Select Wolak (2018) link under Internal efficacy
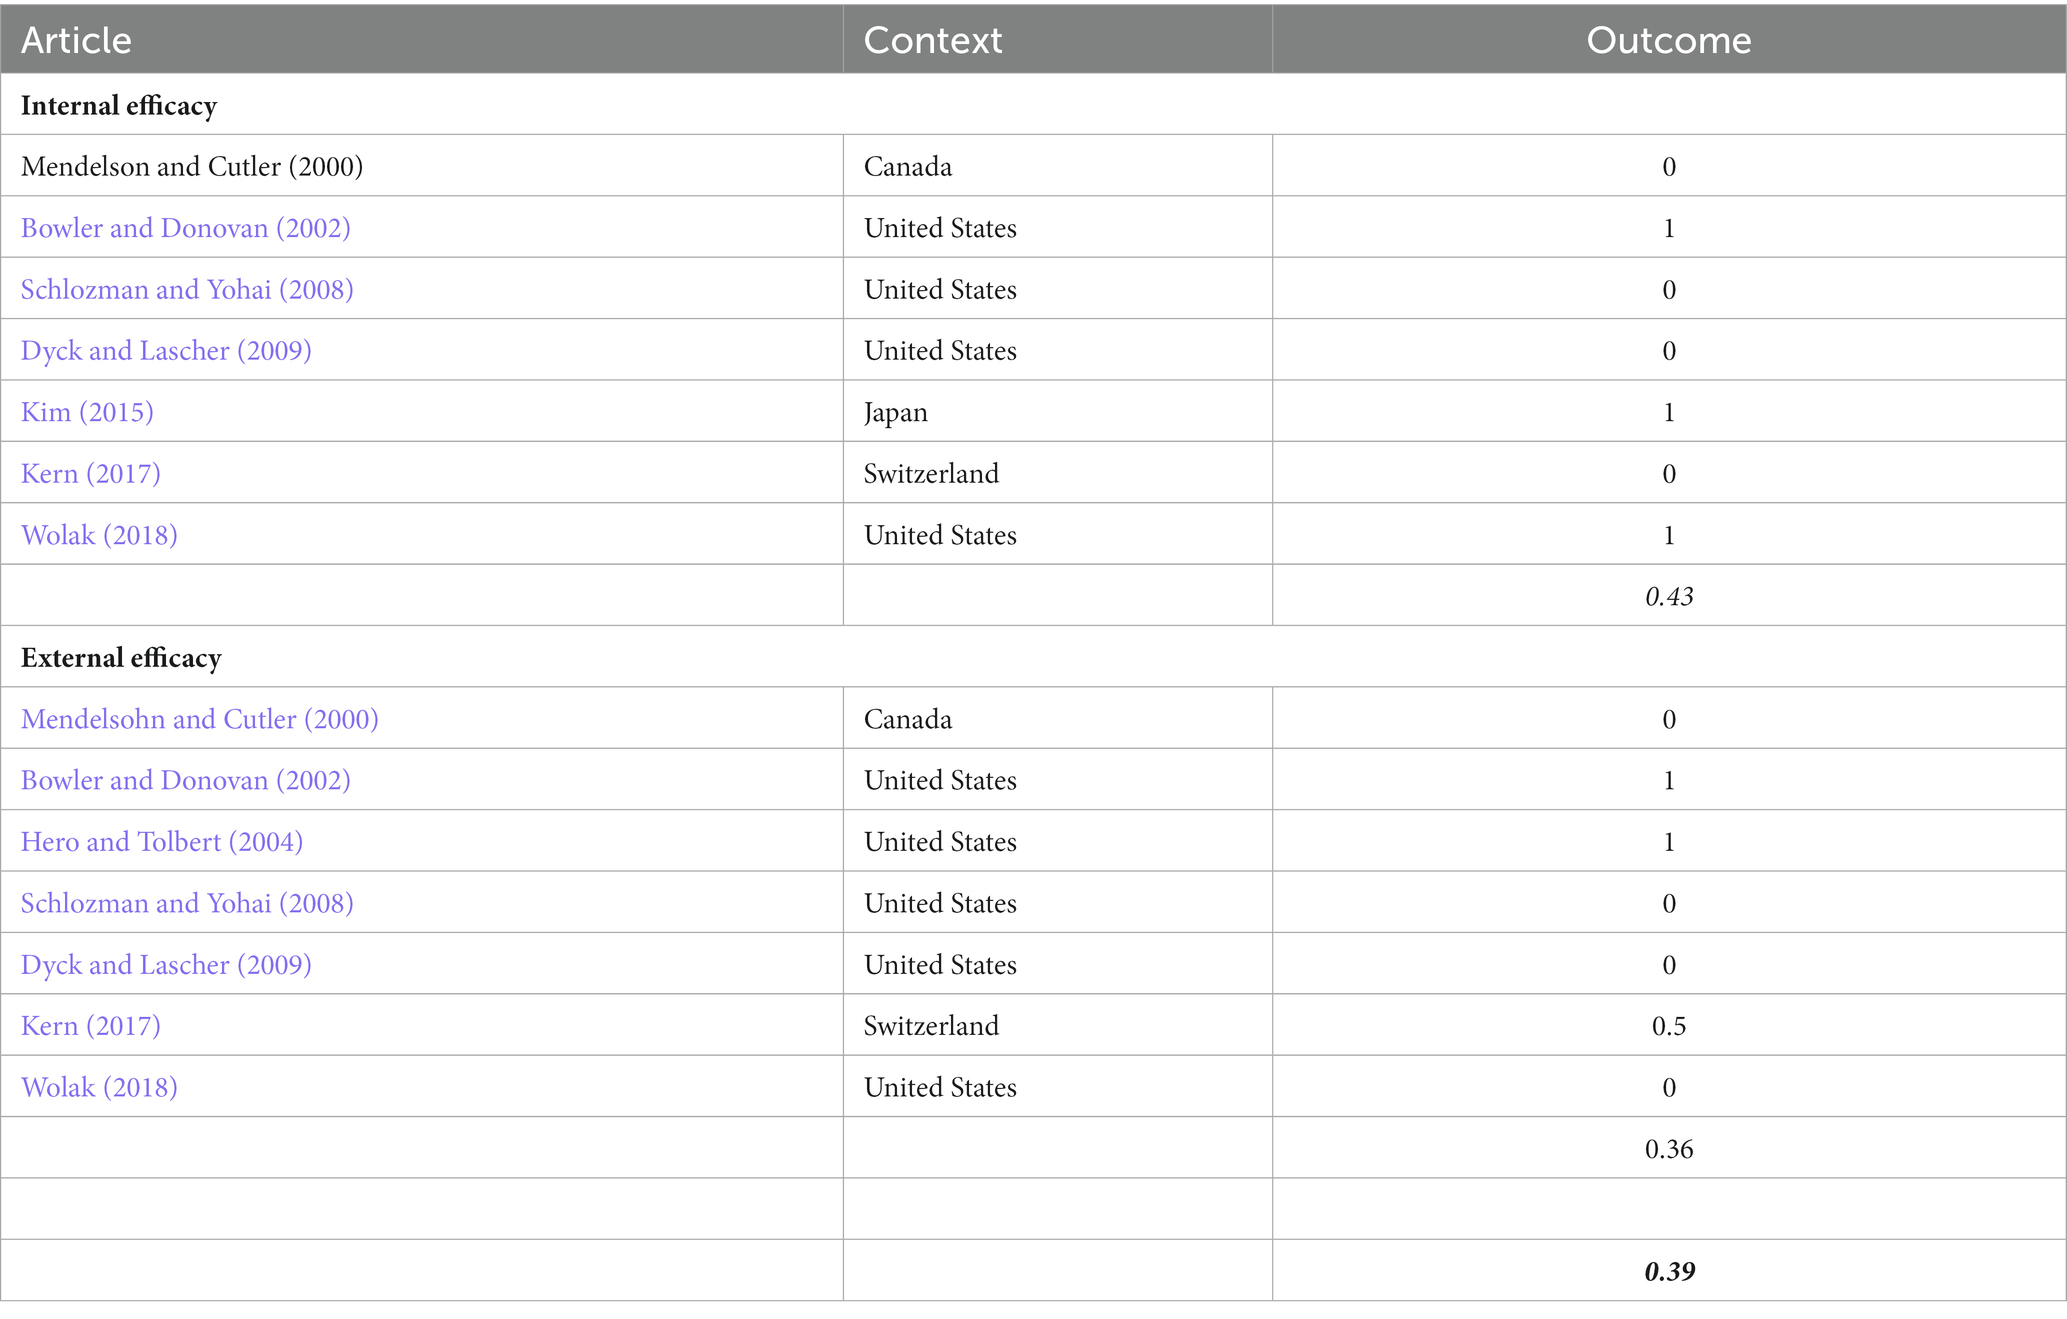 (x=99, y=535)
